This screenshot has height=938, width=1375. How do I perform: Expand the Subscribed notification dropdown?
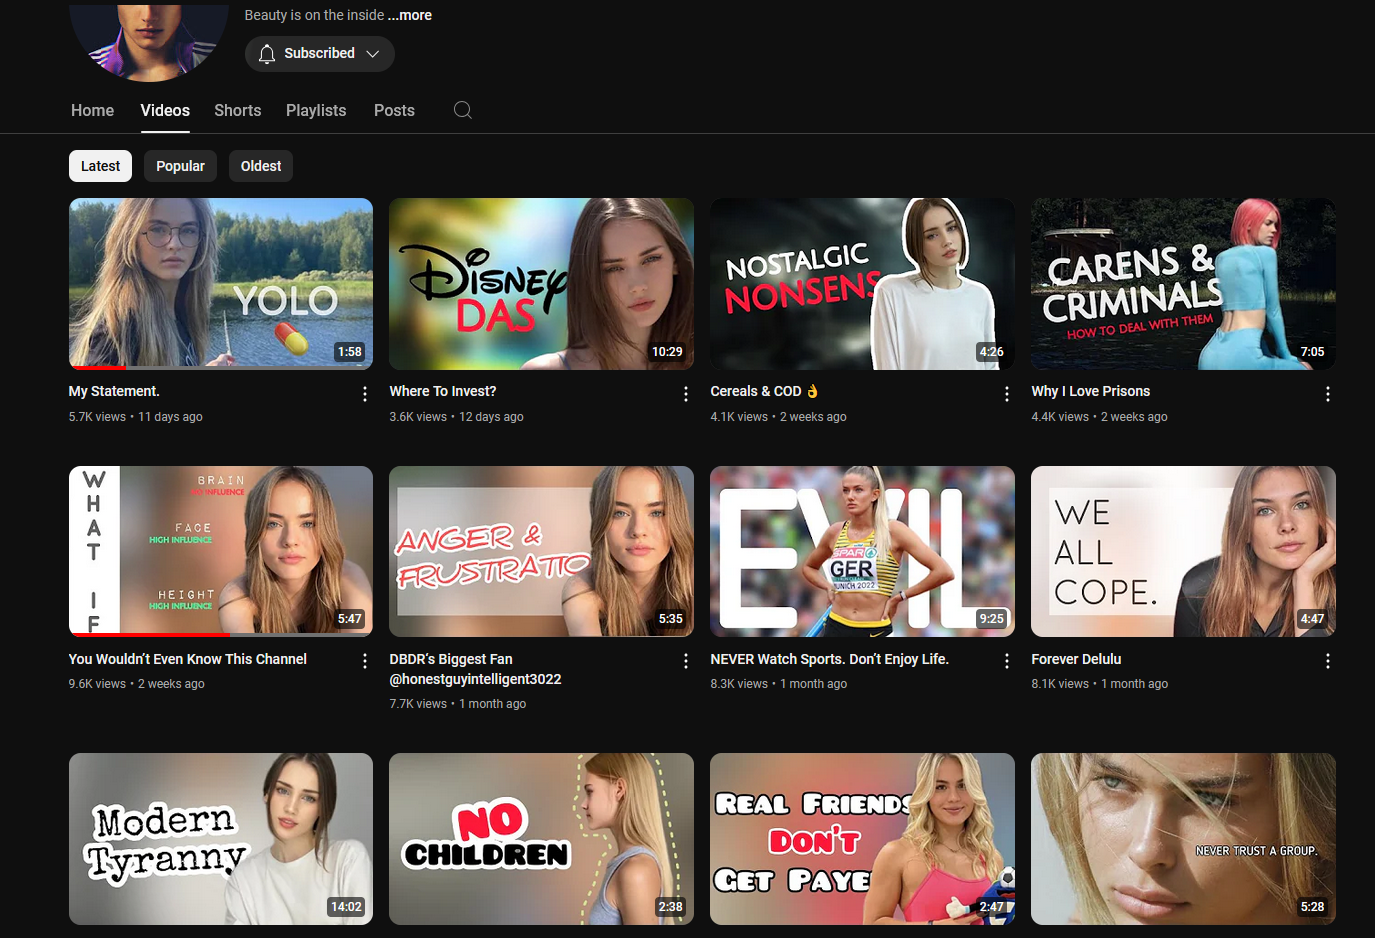pyautogui.click(x=319, y=54)
